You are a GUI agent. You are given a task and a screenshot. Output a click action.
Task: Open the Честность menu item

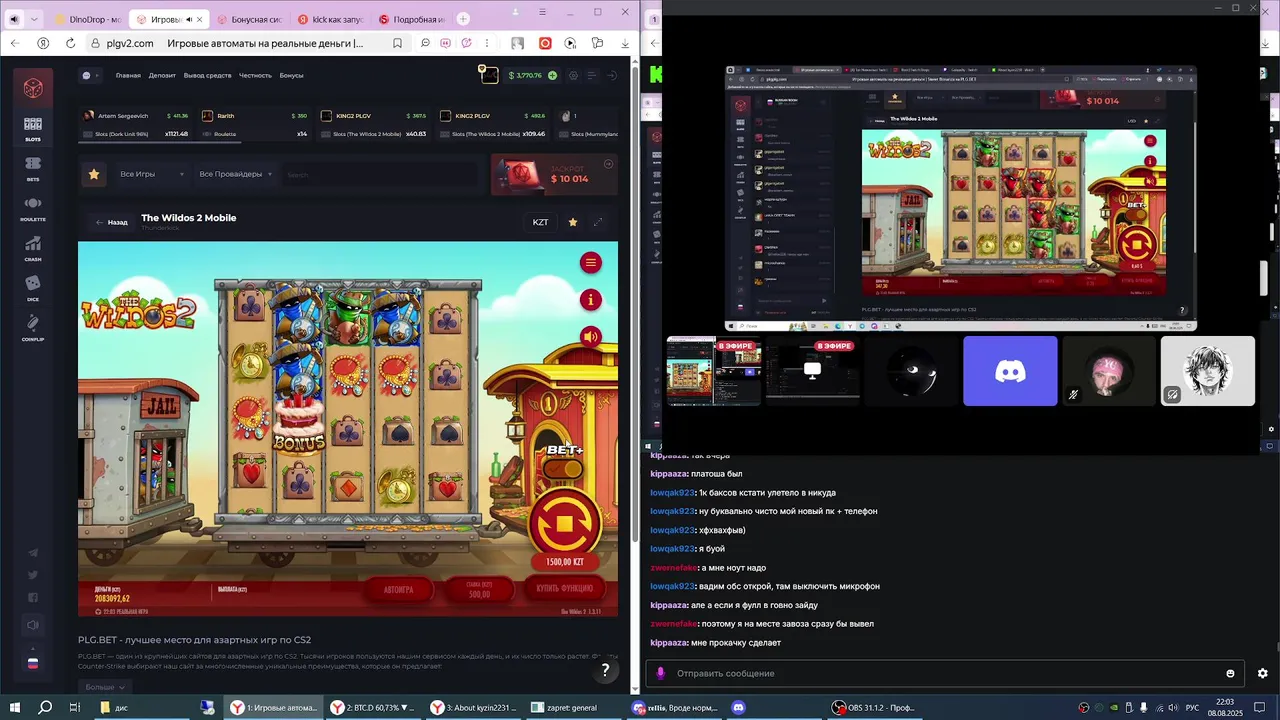(x=255, y=75)
